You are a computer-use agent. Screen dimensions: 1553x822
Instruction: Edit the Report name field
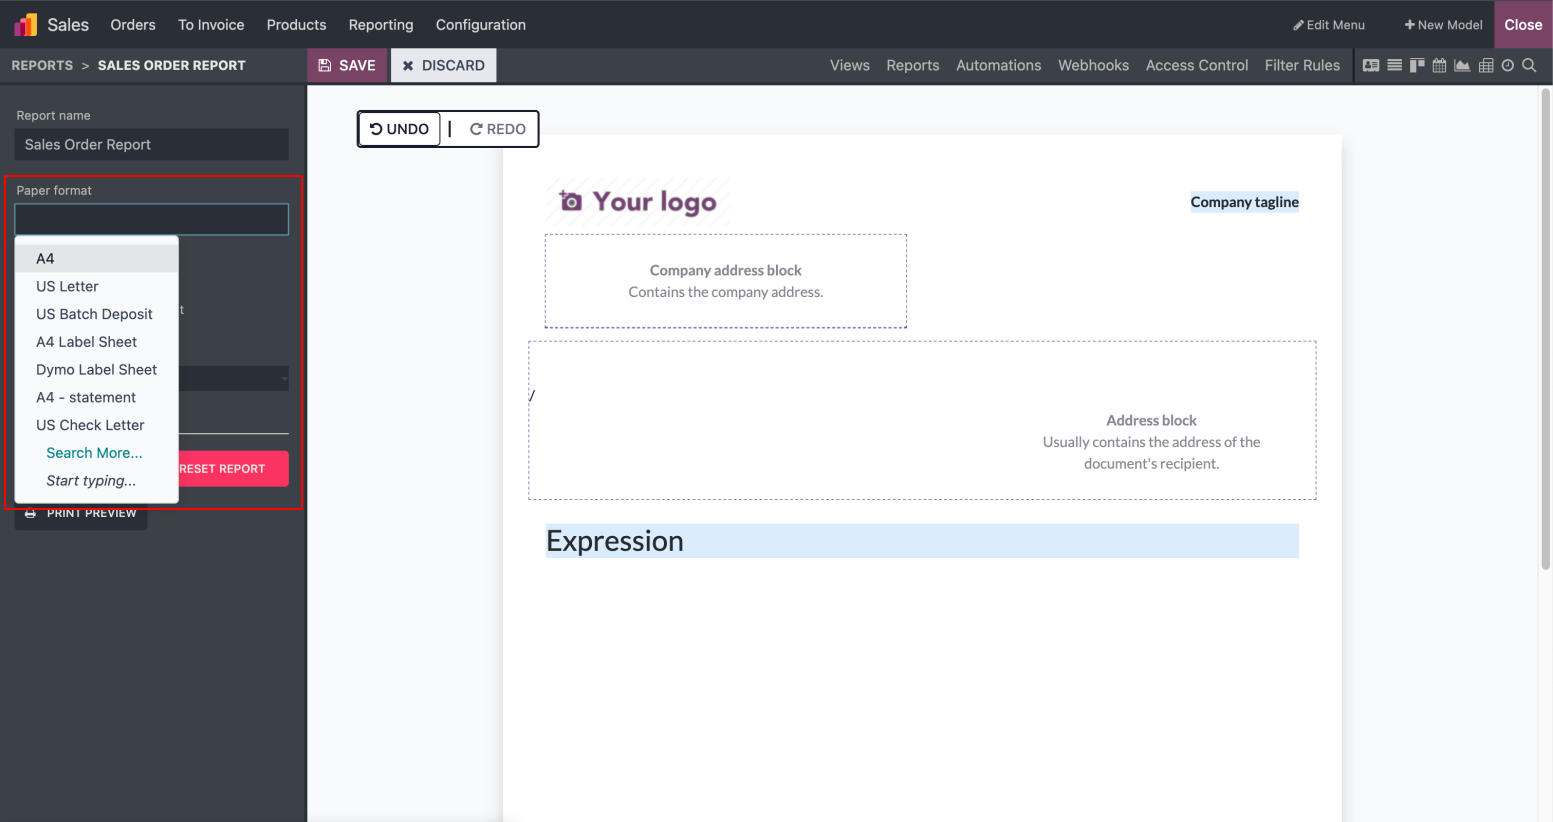pos(152,144)
